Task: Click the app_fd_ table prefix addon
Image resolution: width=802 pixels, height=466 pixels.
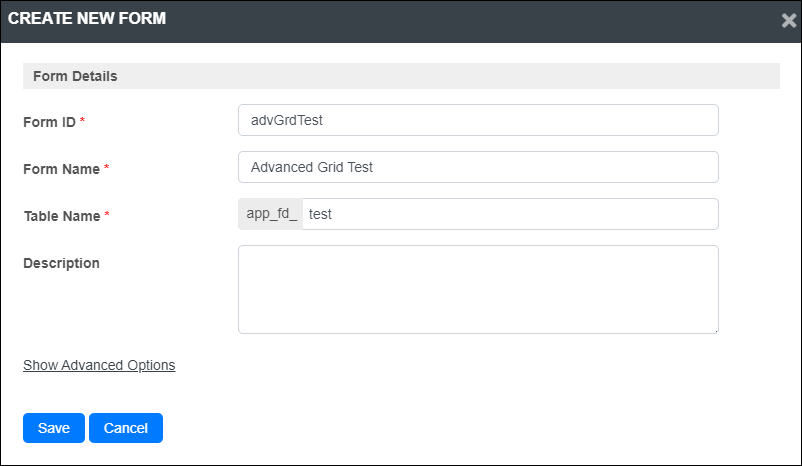Action: click(271, 214)
